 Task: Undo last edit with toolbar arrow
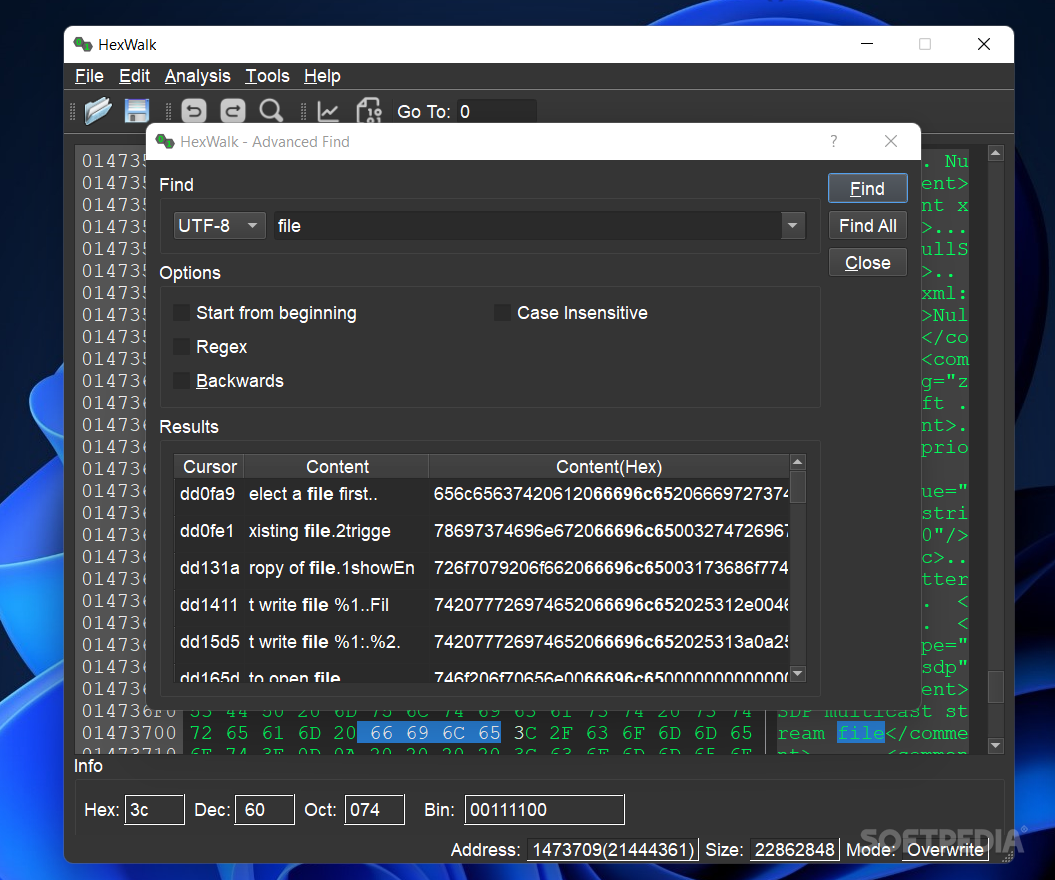pyautogui.click(x=194, y=111)
